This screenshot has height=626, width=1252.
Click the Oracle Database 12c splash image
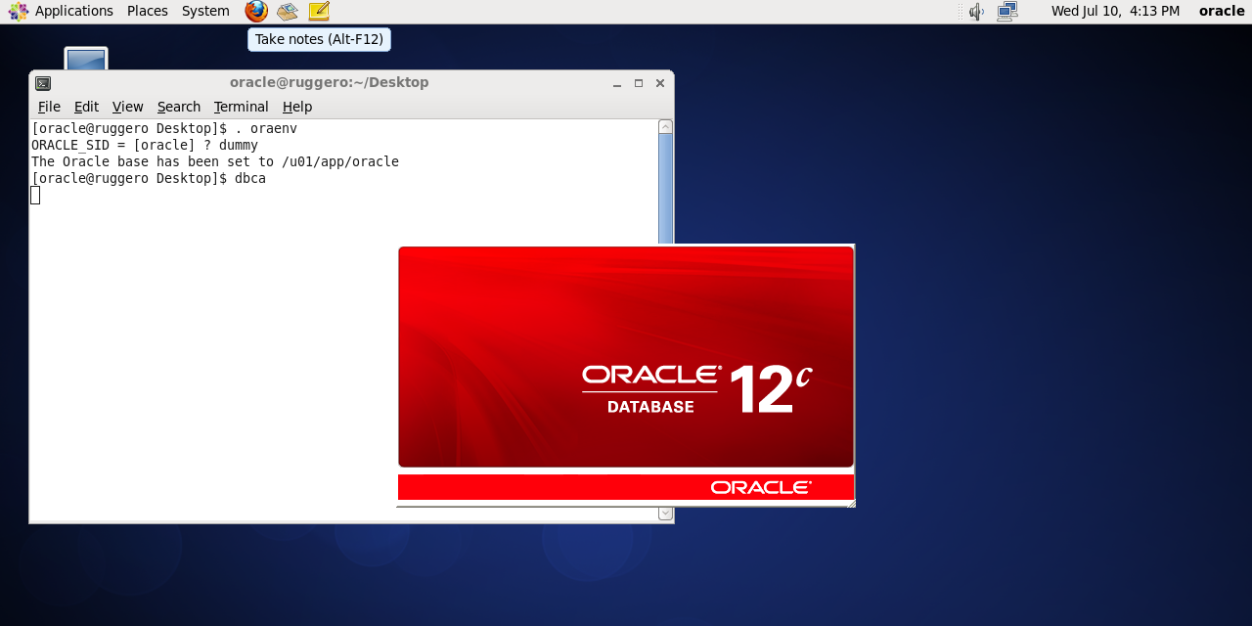click(626, 357)
